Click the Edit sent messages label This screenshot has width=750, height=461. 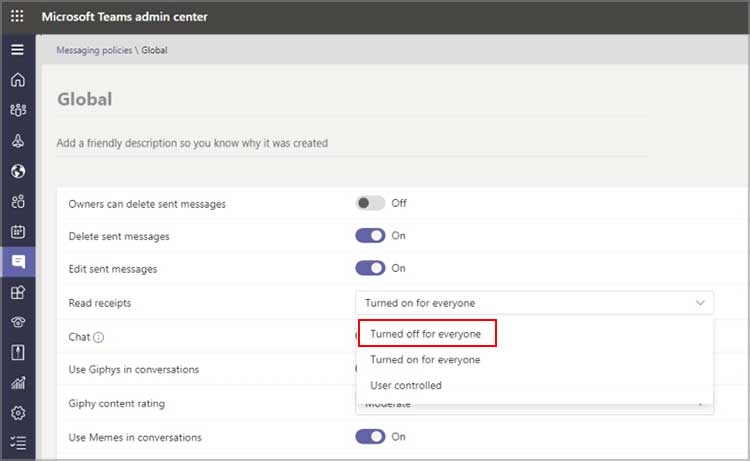point(112,269)
